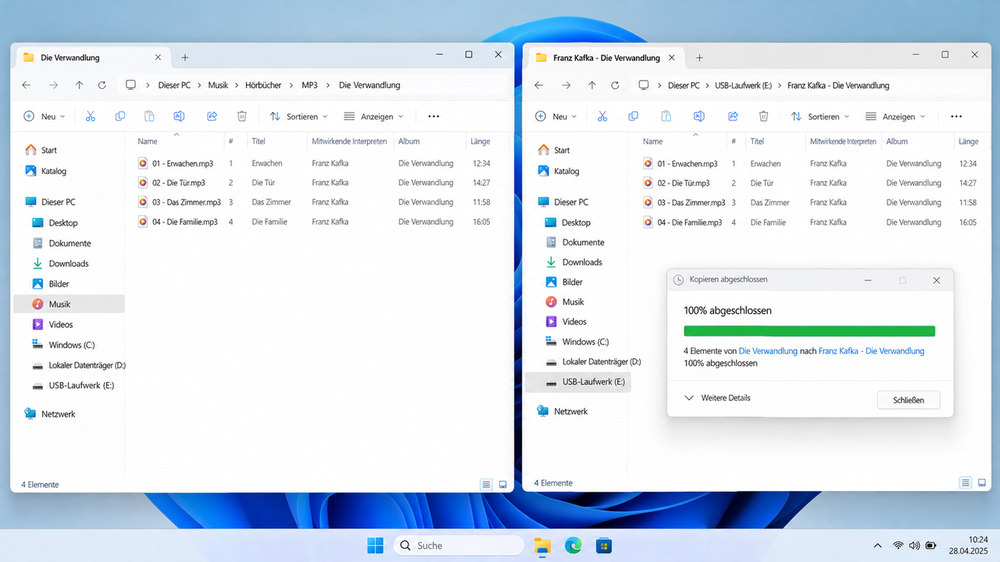Rename icon in right window toolbar
The image size is (1000, 562).
pos(699,116)
